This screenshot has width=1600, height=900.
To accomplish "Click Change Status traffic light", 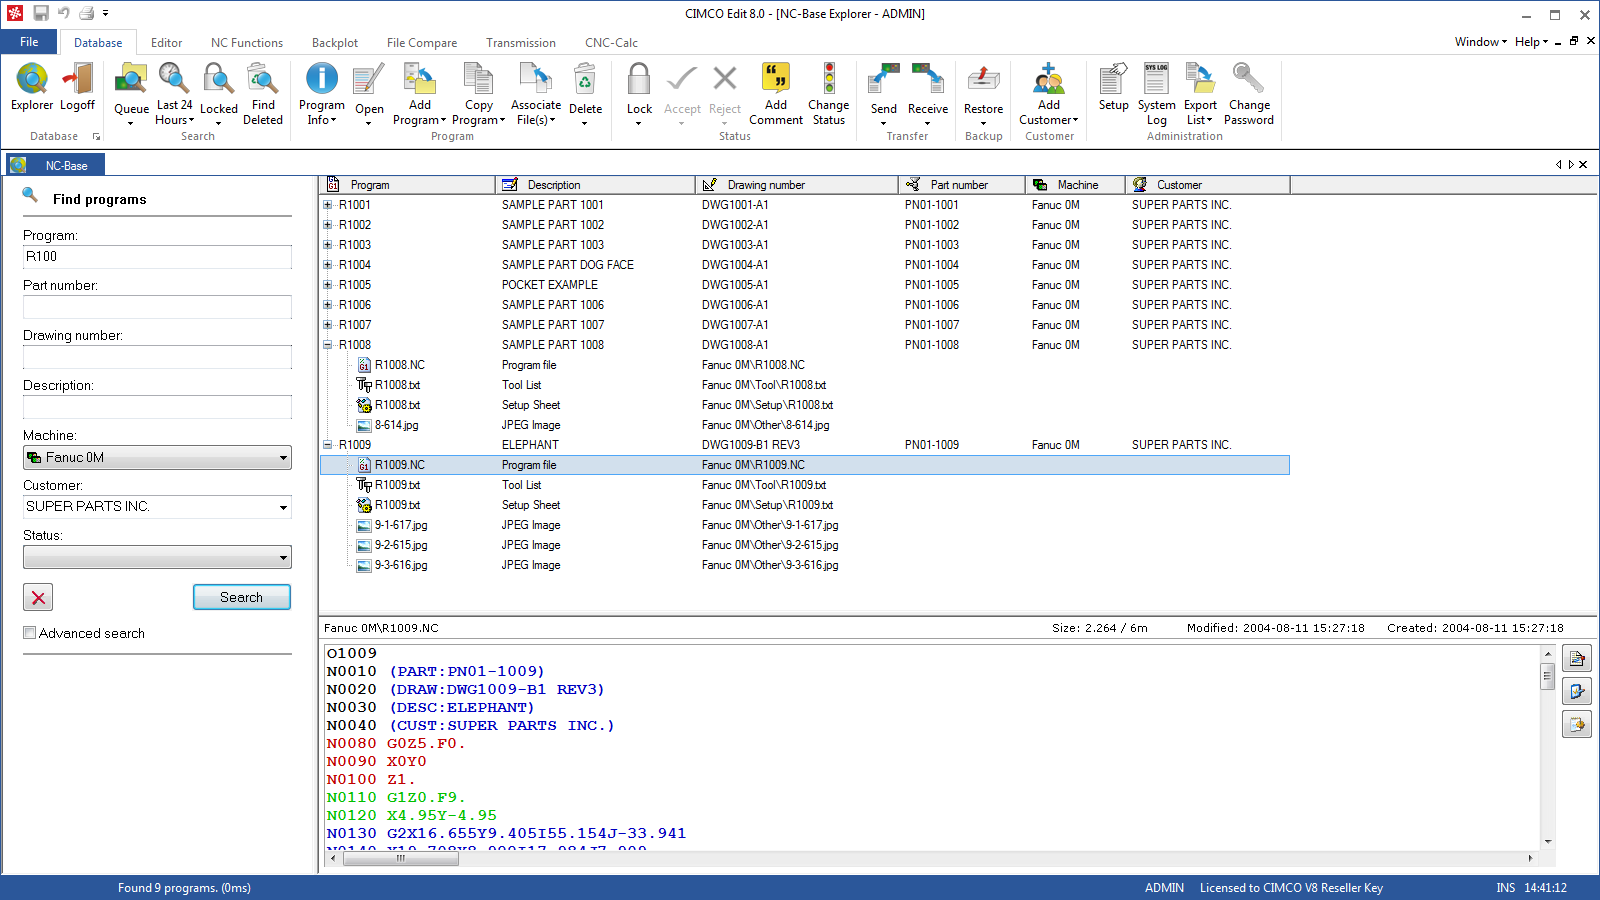I will click(x=829, y=94).
